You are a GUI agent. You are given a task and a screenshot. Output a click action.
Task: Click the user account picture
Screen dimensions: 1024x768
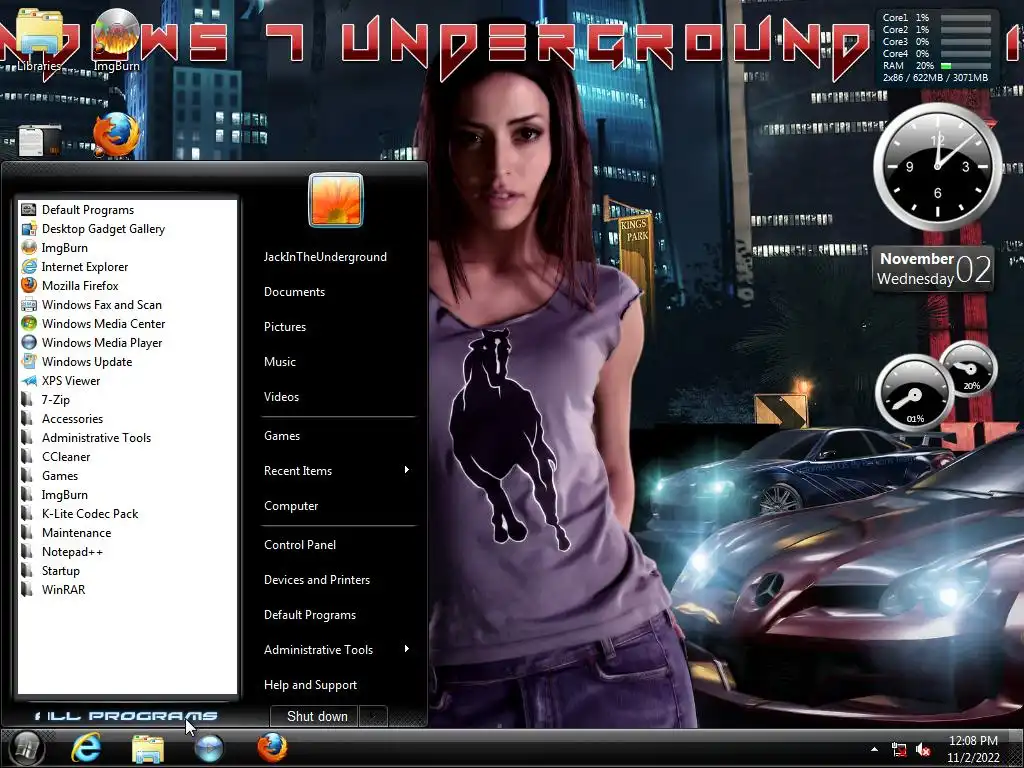[336, 200]
